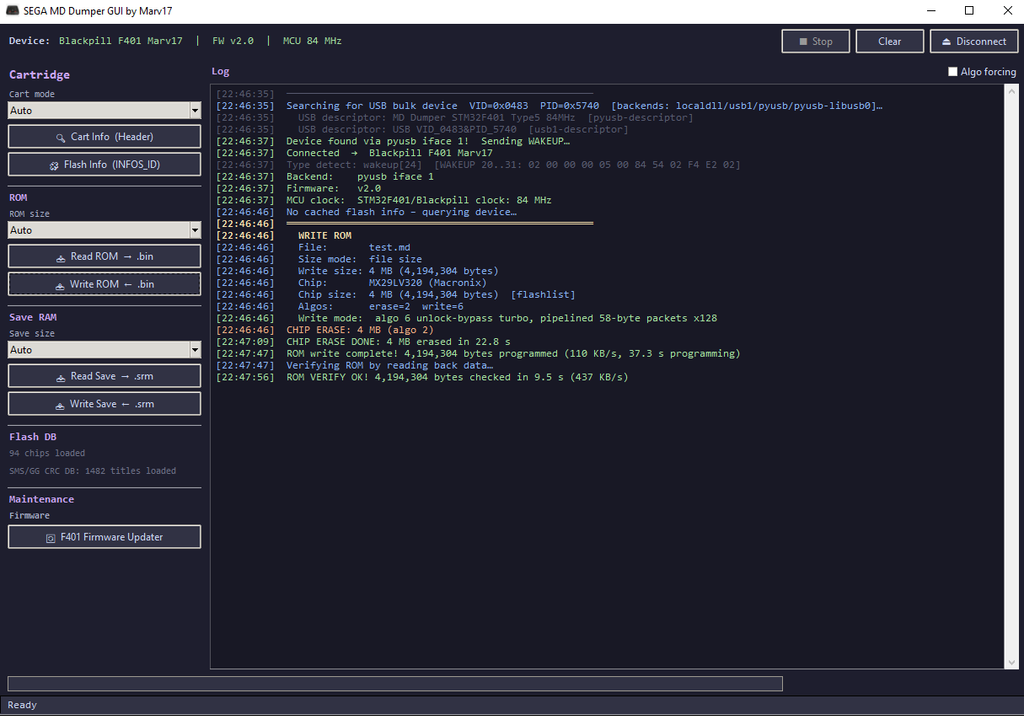This screenshot has height=716, width=1024.
Task: Click the app icon in the title bar
Action: 12,10
